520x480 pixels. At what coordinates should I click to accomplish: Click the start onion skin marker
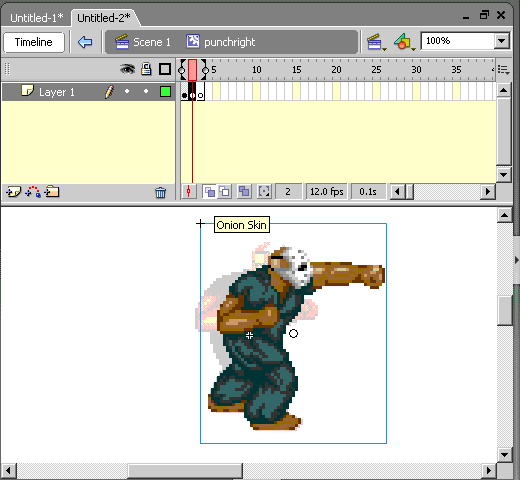(x=182, y=70)
